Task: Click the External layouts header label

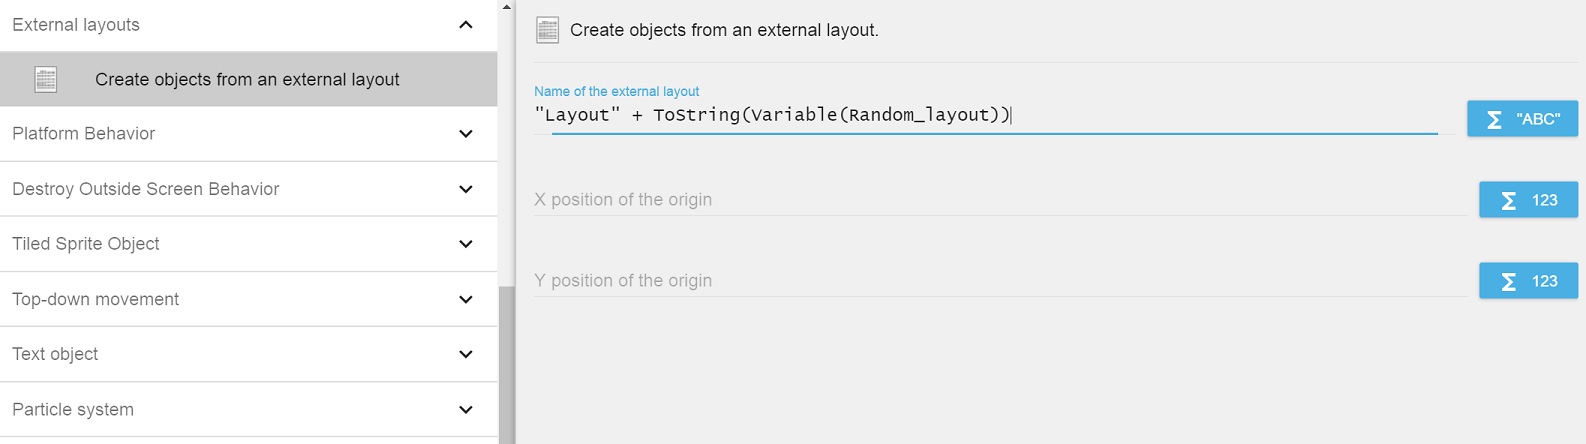Action: pos(76,25)
